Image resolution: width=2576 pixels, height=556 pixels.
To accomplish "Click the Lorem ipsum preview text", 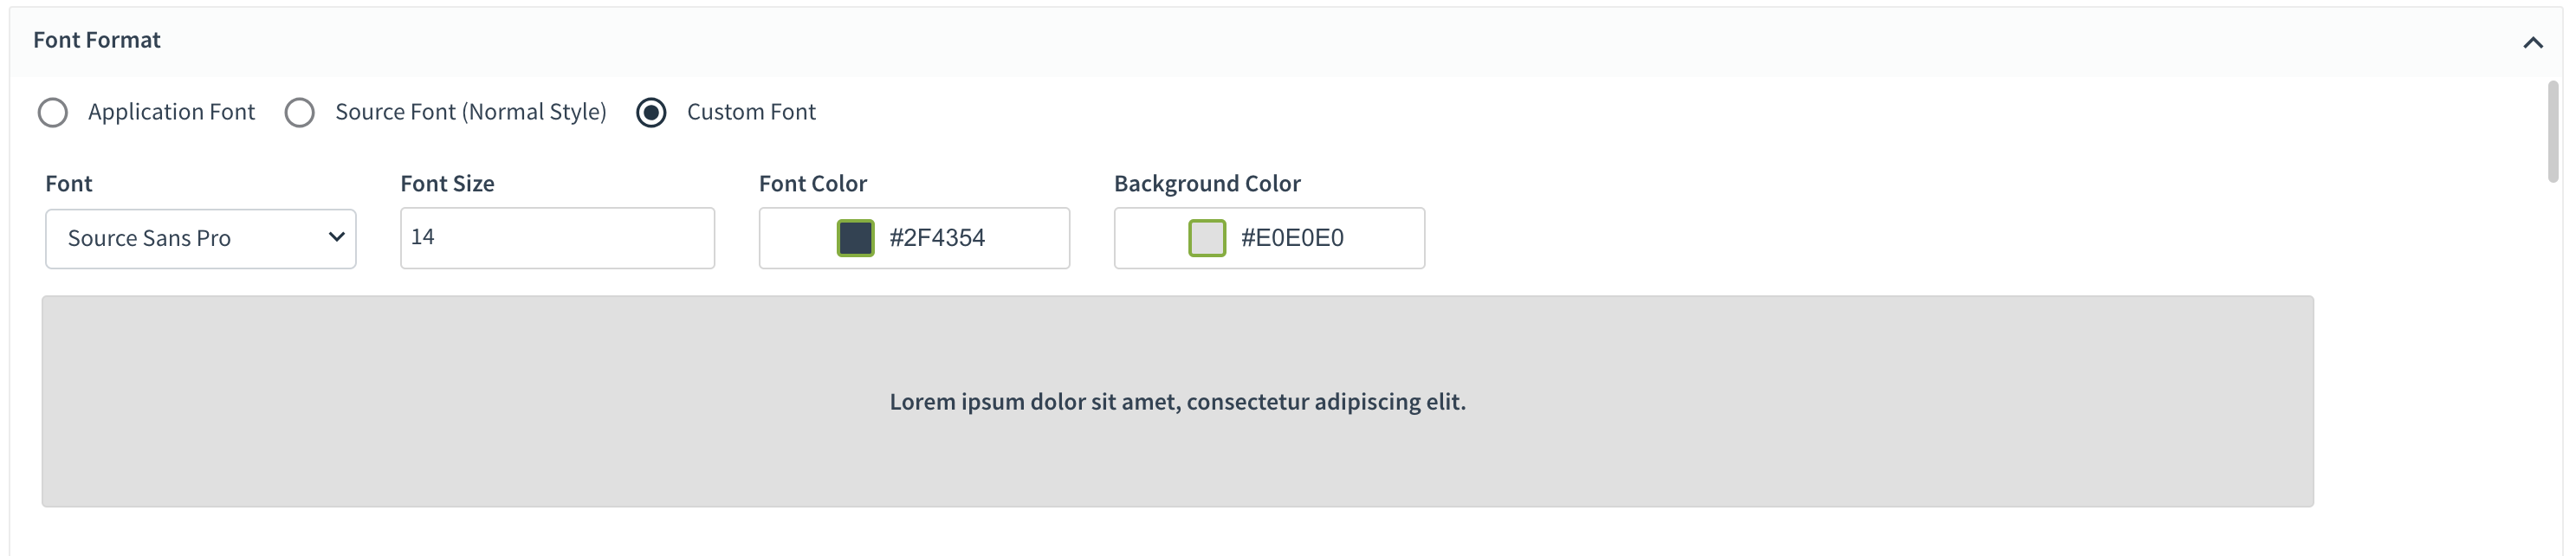I will click(x=1177, y=401).
